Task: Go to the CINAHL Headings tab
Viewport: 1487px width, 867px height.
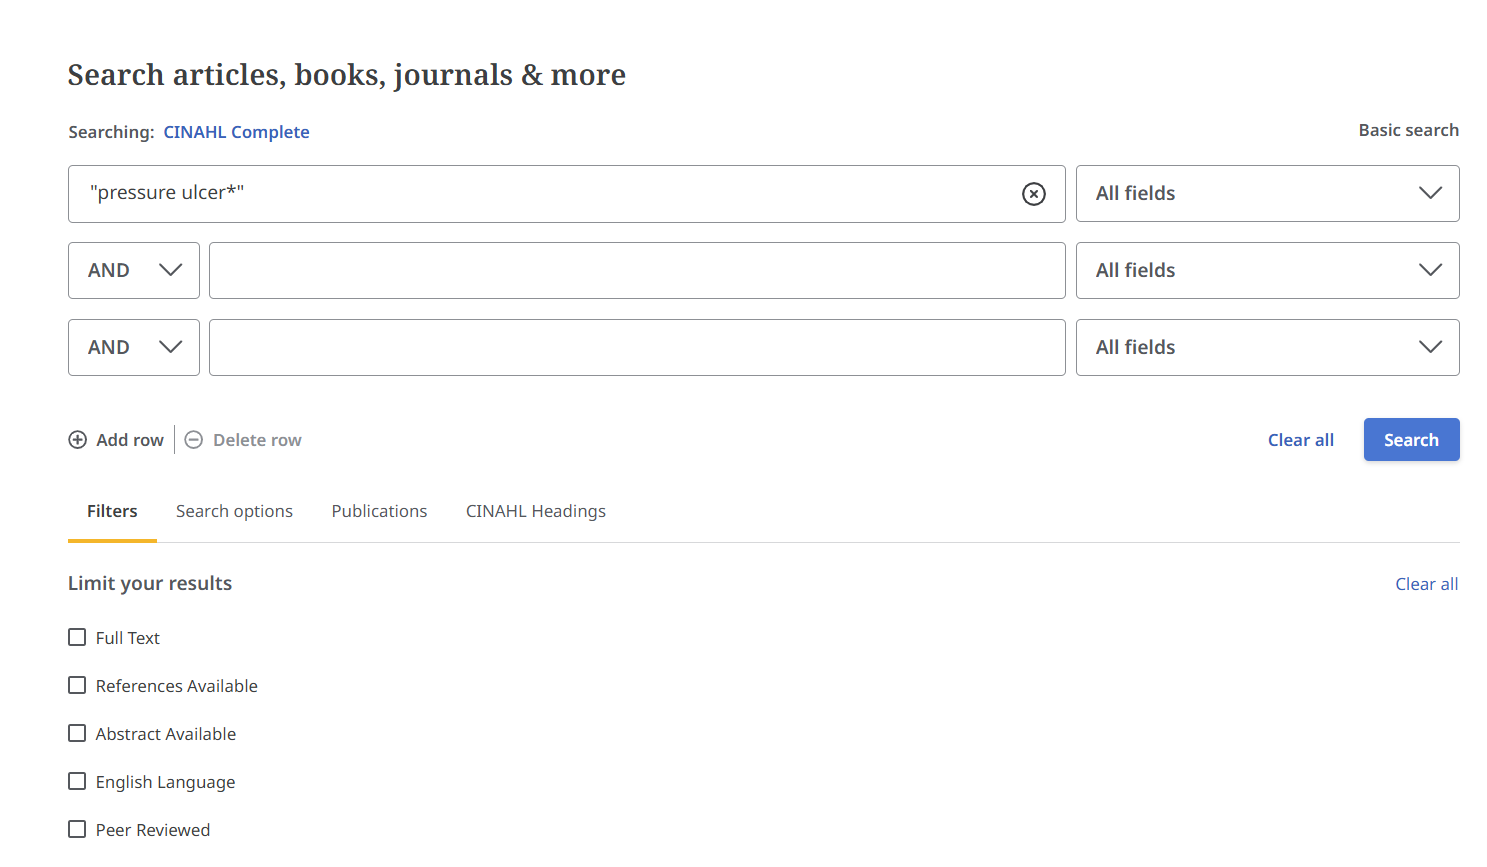Action: 535,511
